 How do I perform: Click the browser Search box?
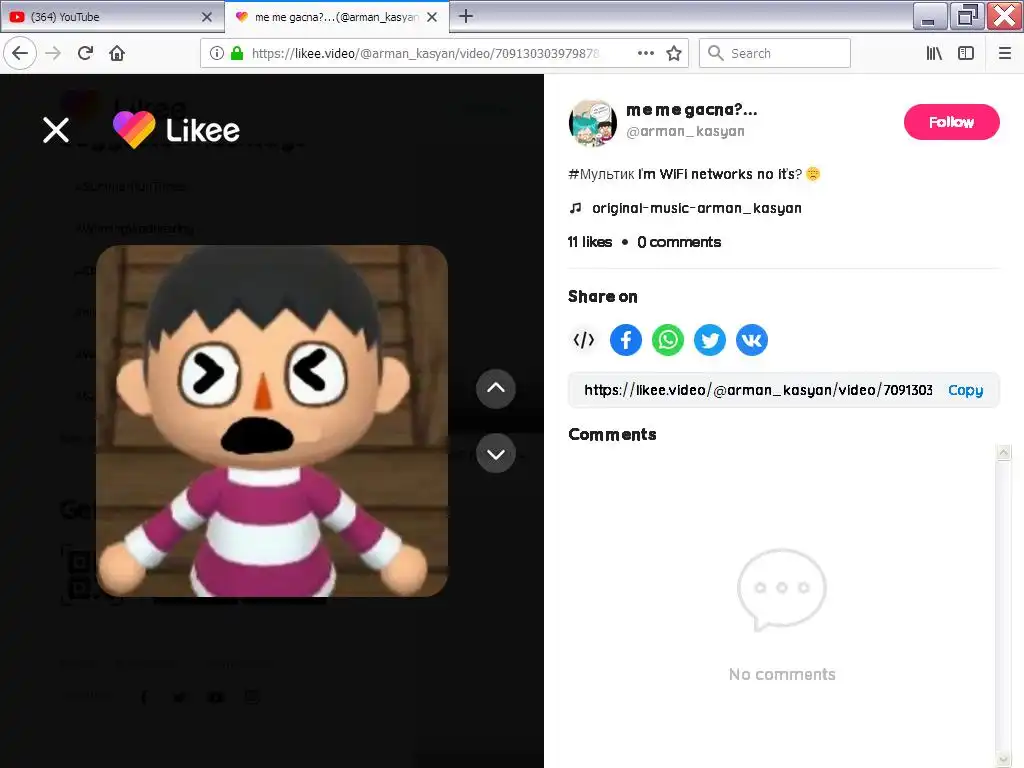pyautogui.click(x=775, y=53)
